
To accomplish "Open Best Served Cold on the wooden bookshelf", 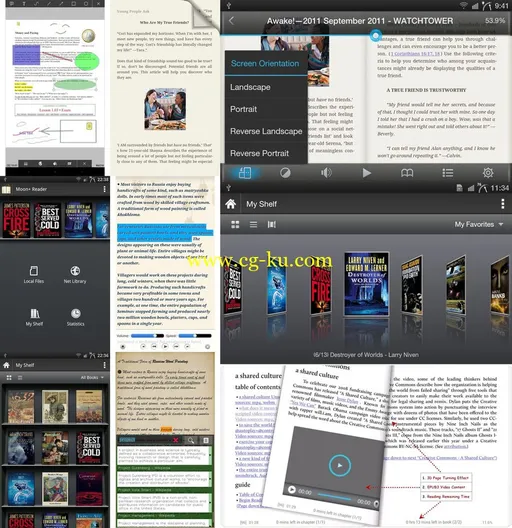I will [89, 448].
